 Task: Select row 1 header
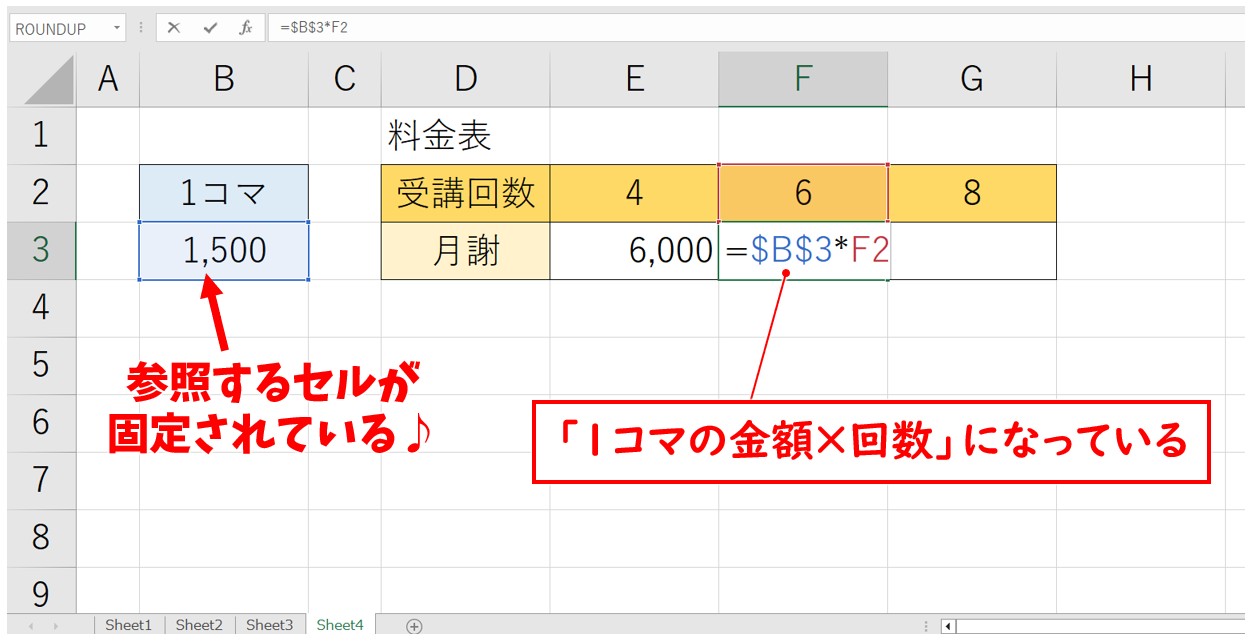click(41, 135)
